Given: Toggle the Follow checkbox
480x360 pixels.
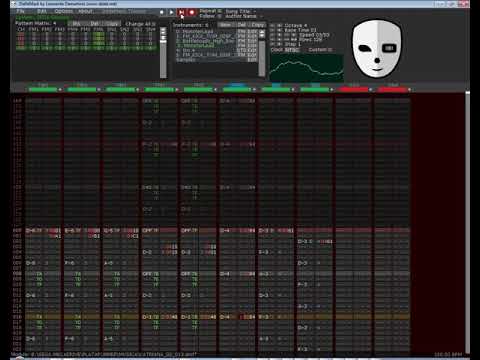Looking at the screenshot, I should [219, 16].
